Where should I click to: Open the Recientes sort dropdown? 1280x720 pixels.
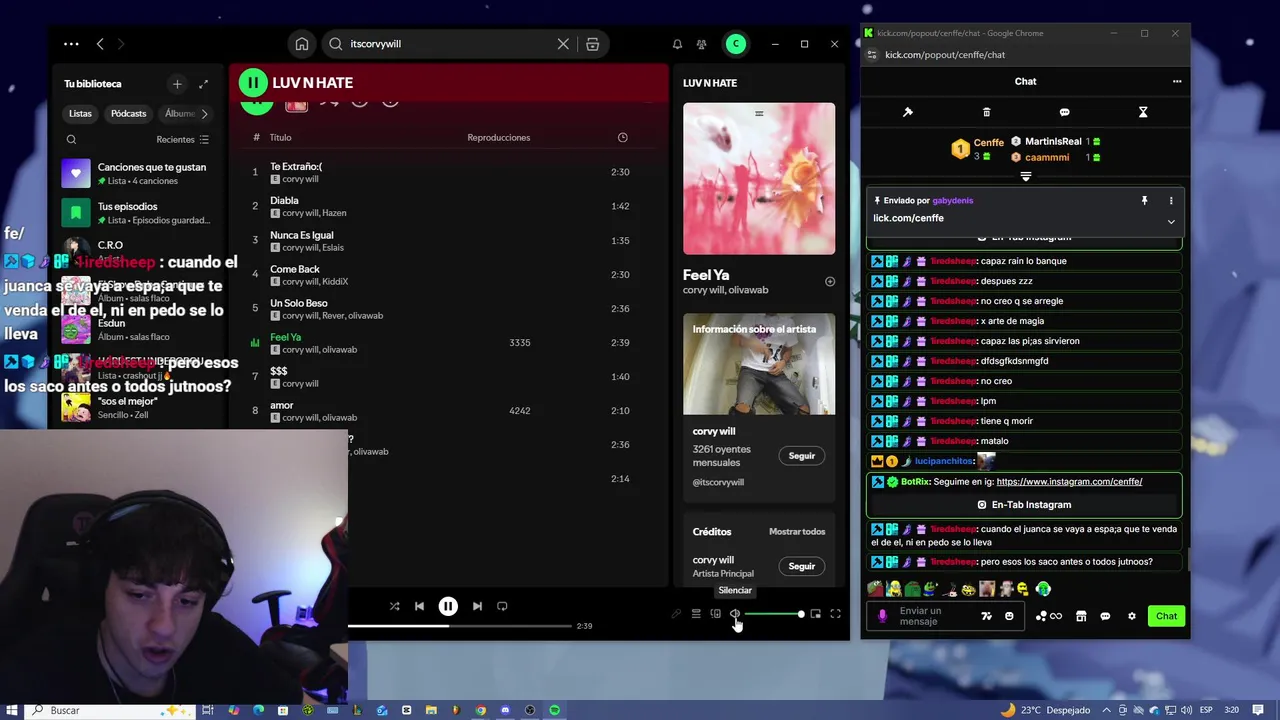pos(182,140)
